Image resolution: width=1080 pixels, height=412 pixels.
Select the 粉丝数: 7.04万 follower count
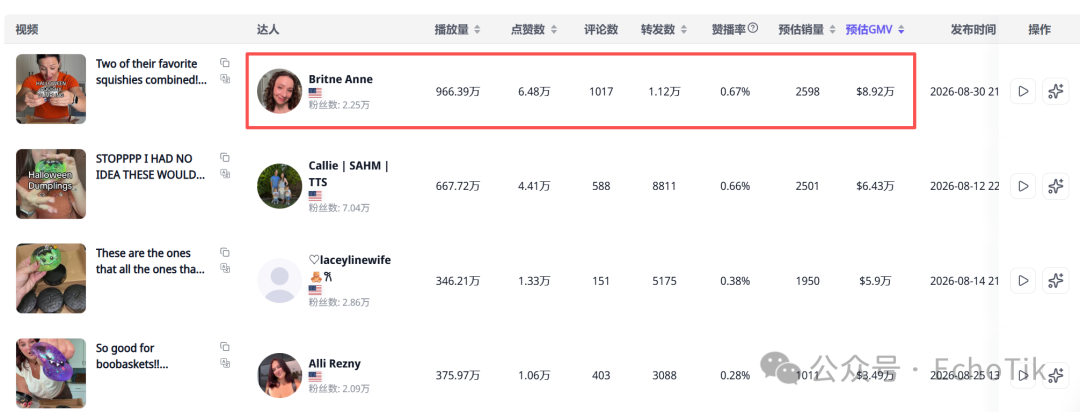(x=339, y=207)
